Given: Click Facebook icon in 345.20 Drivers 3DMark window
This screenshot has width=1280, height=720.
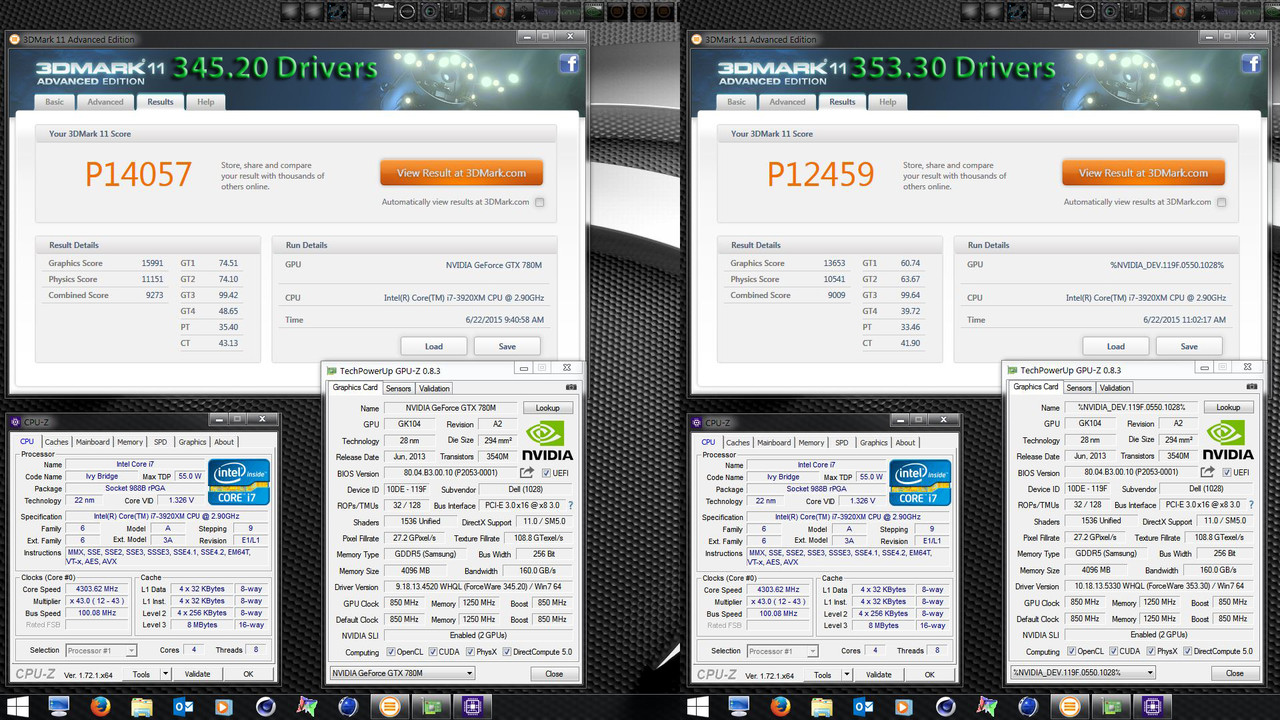Looking at the screenshot, I should 569,64.
